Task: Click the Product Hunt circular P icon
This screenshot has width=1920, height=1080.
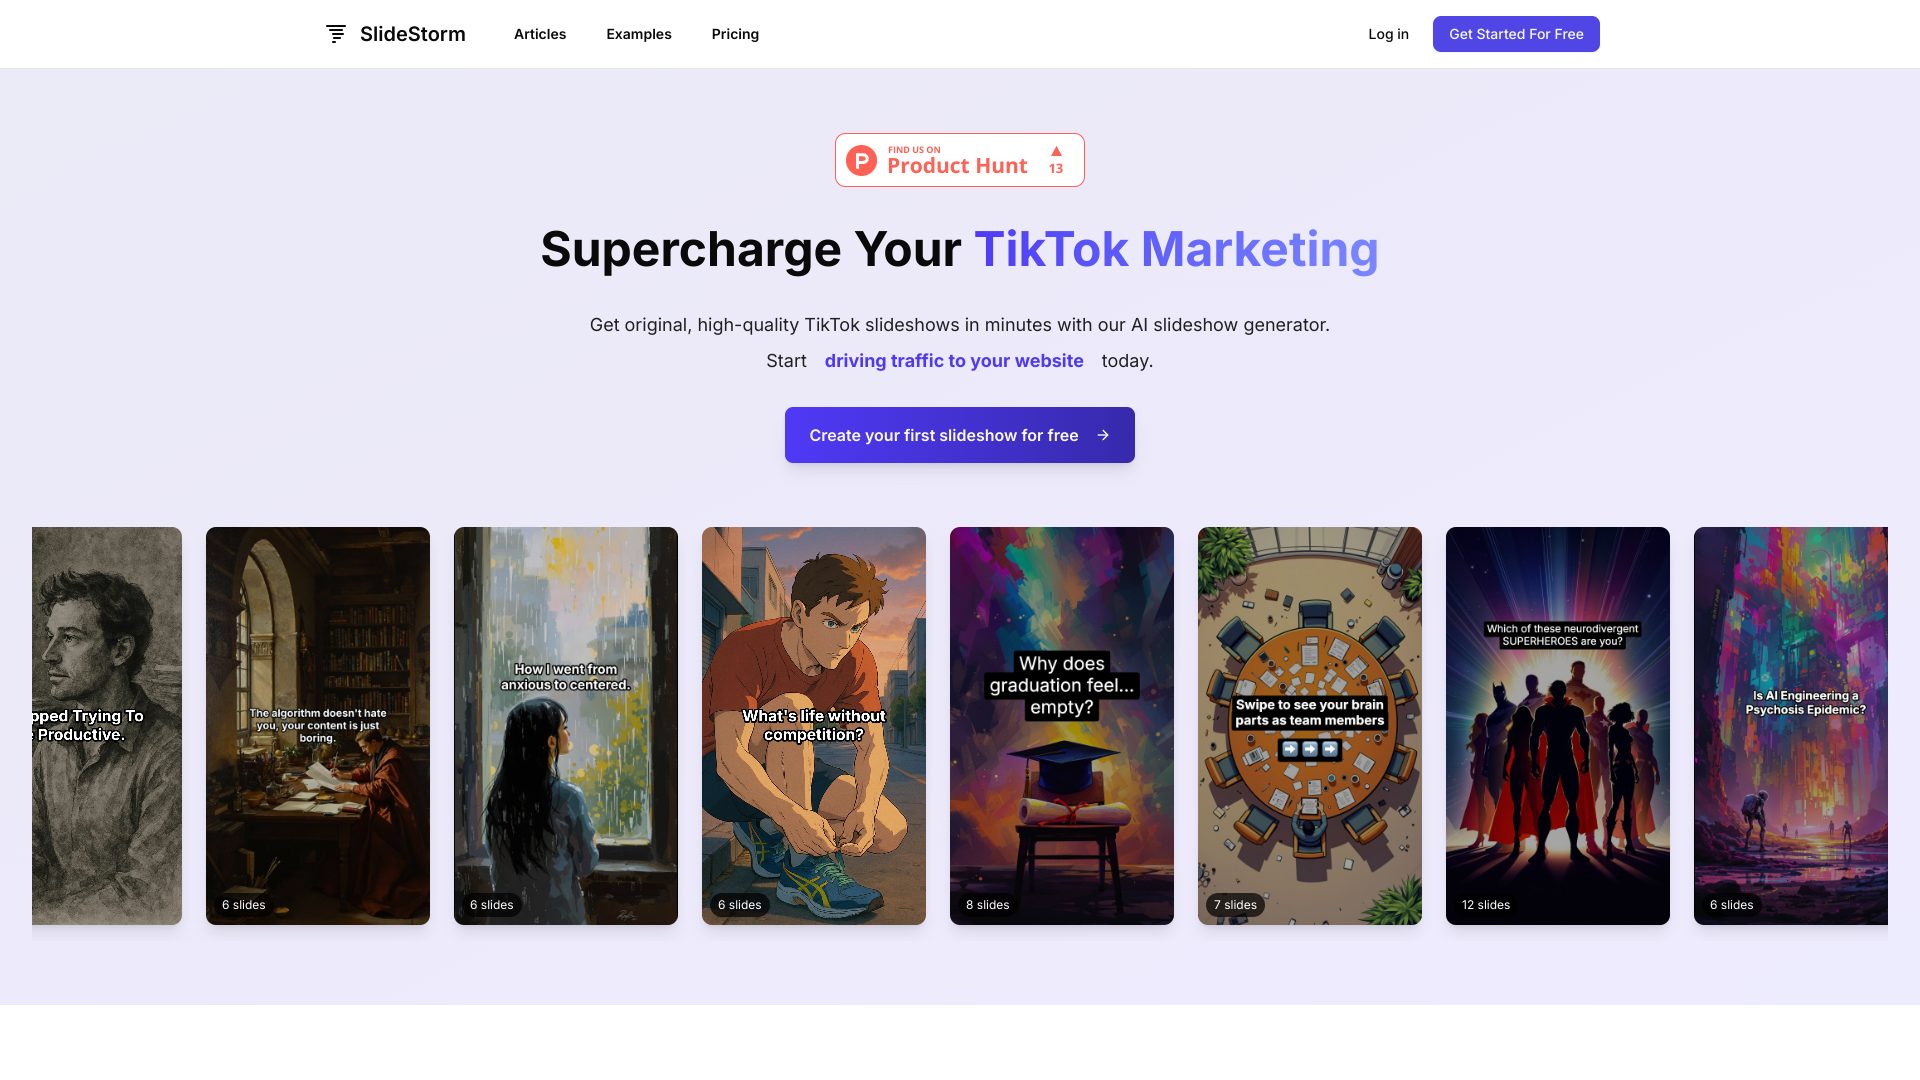Action: coord(861,160)
